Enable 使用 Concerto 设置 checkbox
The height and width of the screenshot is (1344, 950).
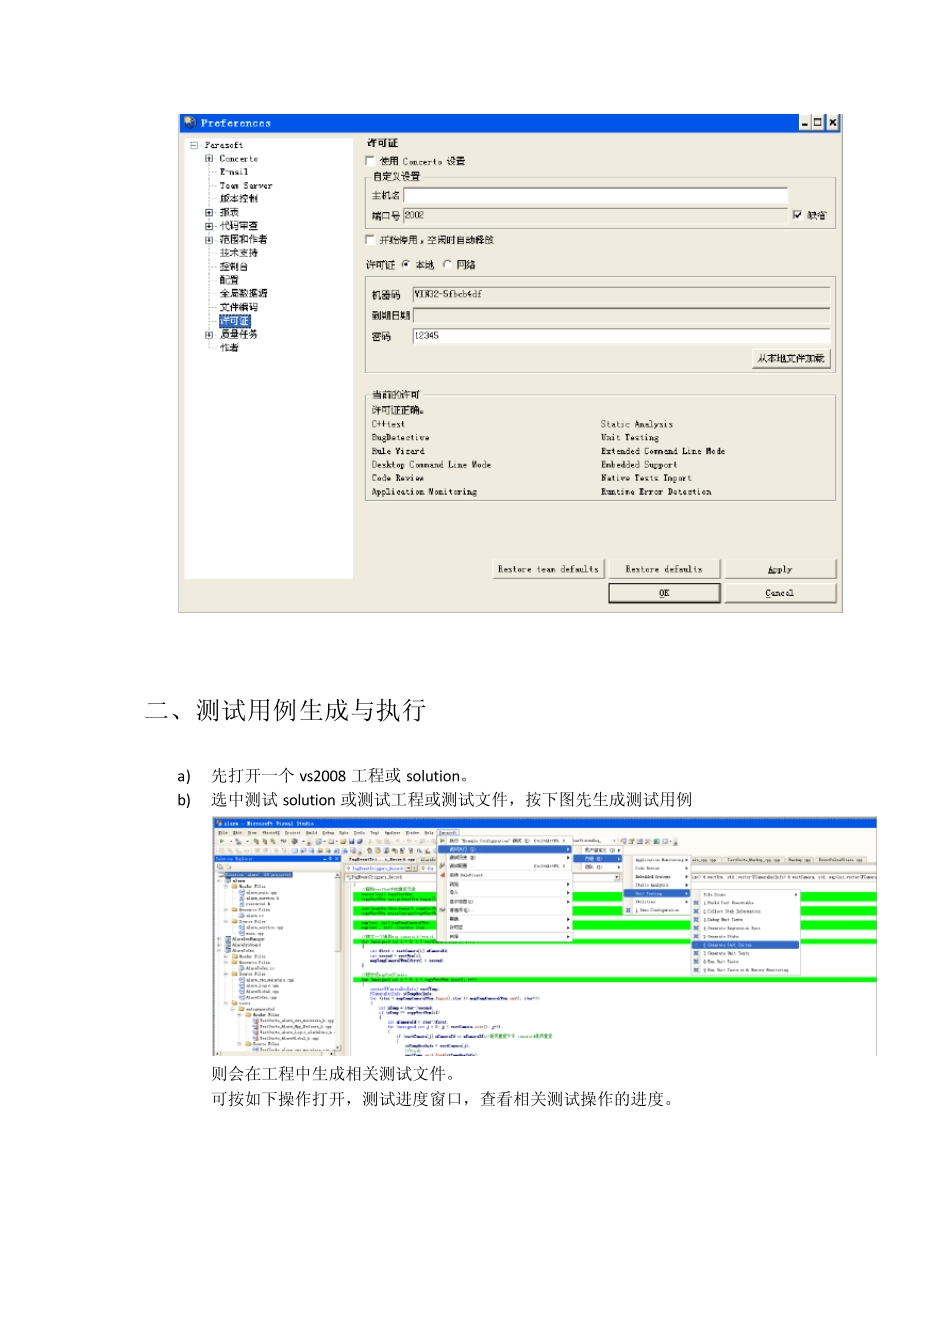371,160
